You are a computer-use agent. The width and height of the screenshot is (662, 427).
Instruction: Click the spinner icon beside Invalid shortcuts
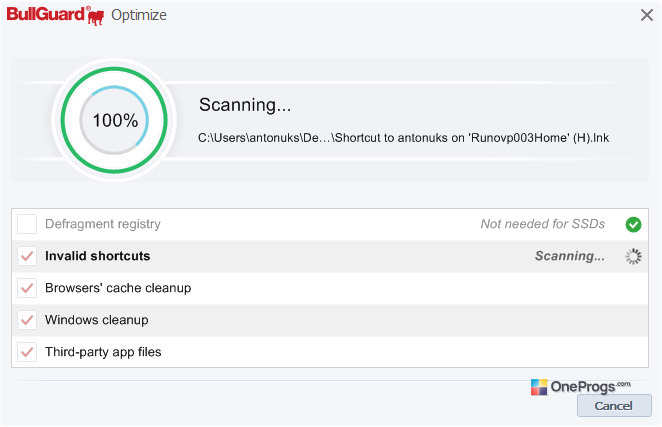pyautogui.click(x=633, y=256)
